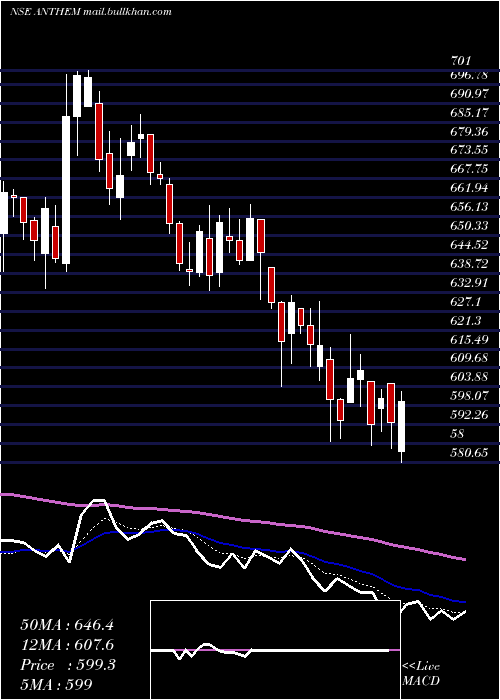Click the Price : 599.3 indicator text
Viewport: 500px width, 700px height.
coord(68,665)
